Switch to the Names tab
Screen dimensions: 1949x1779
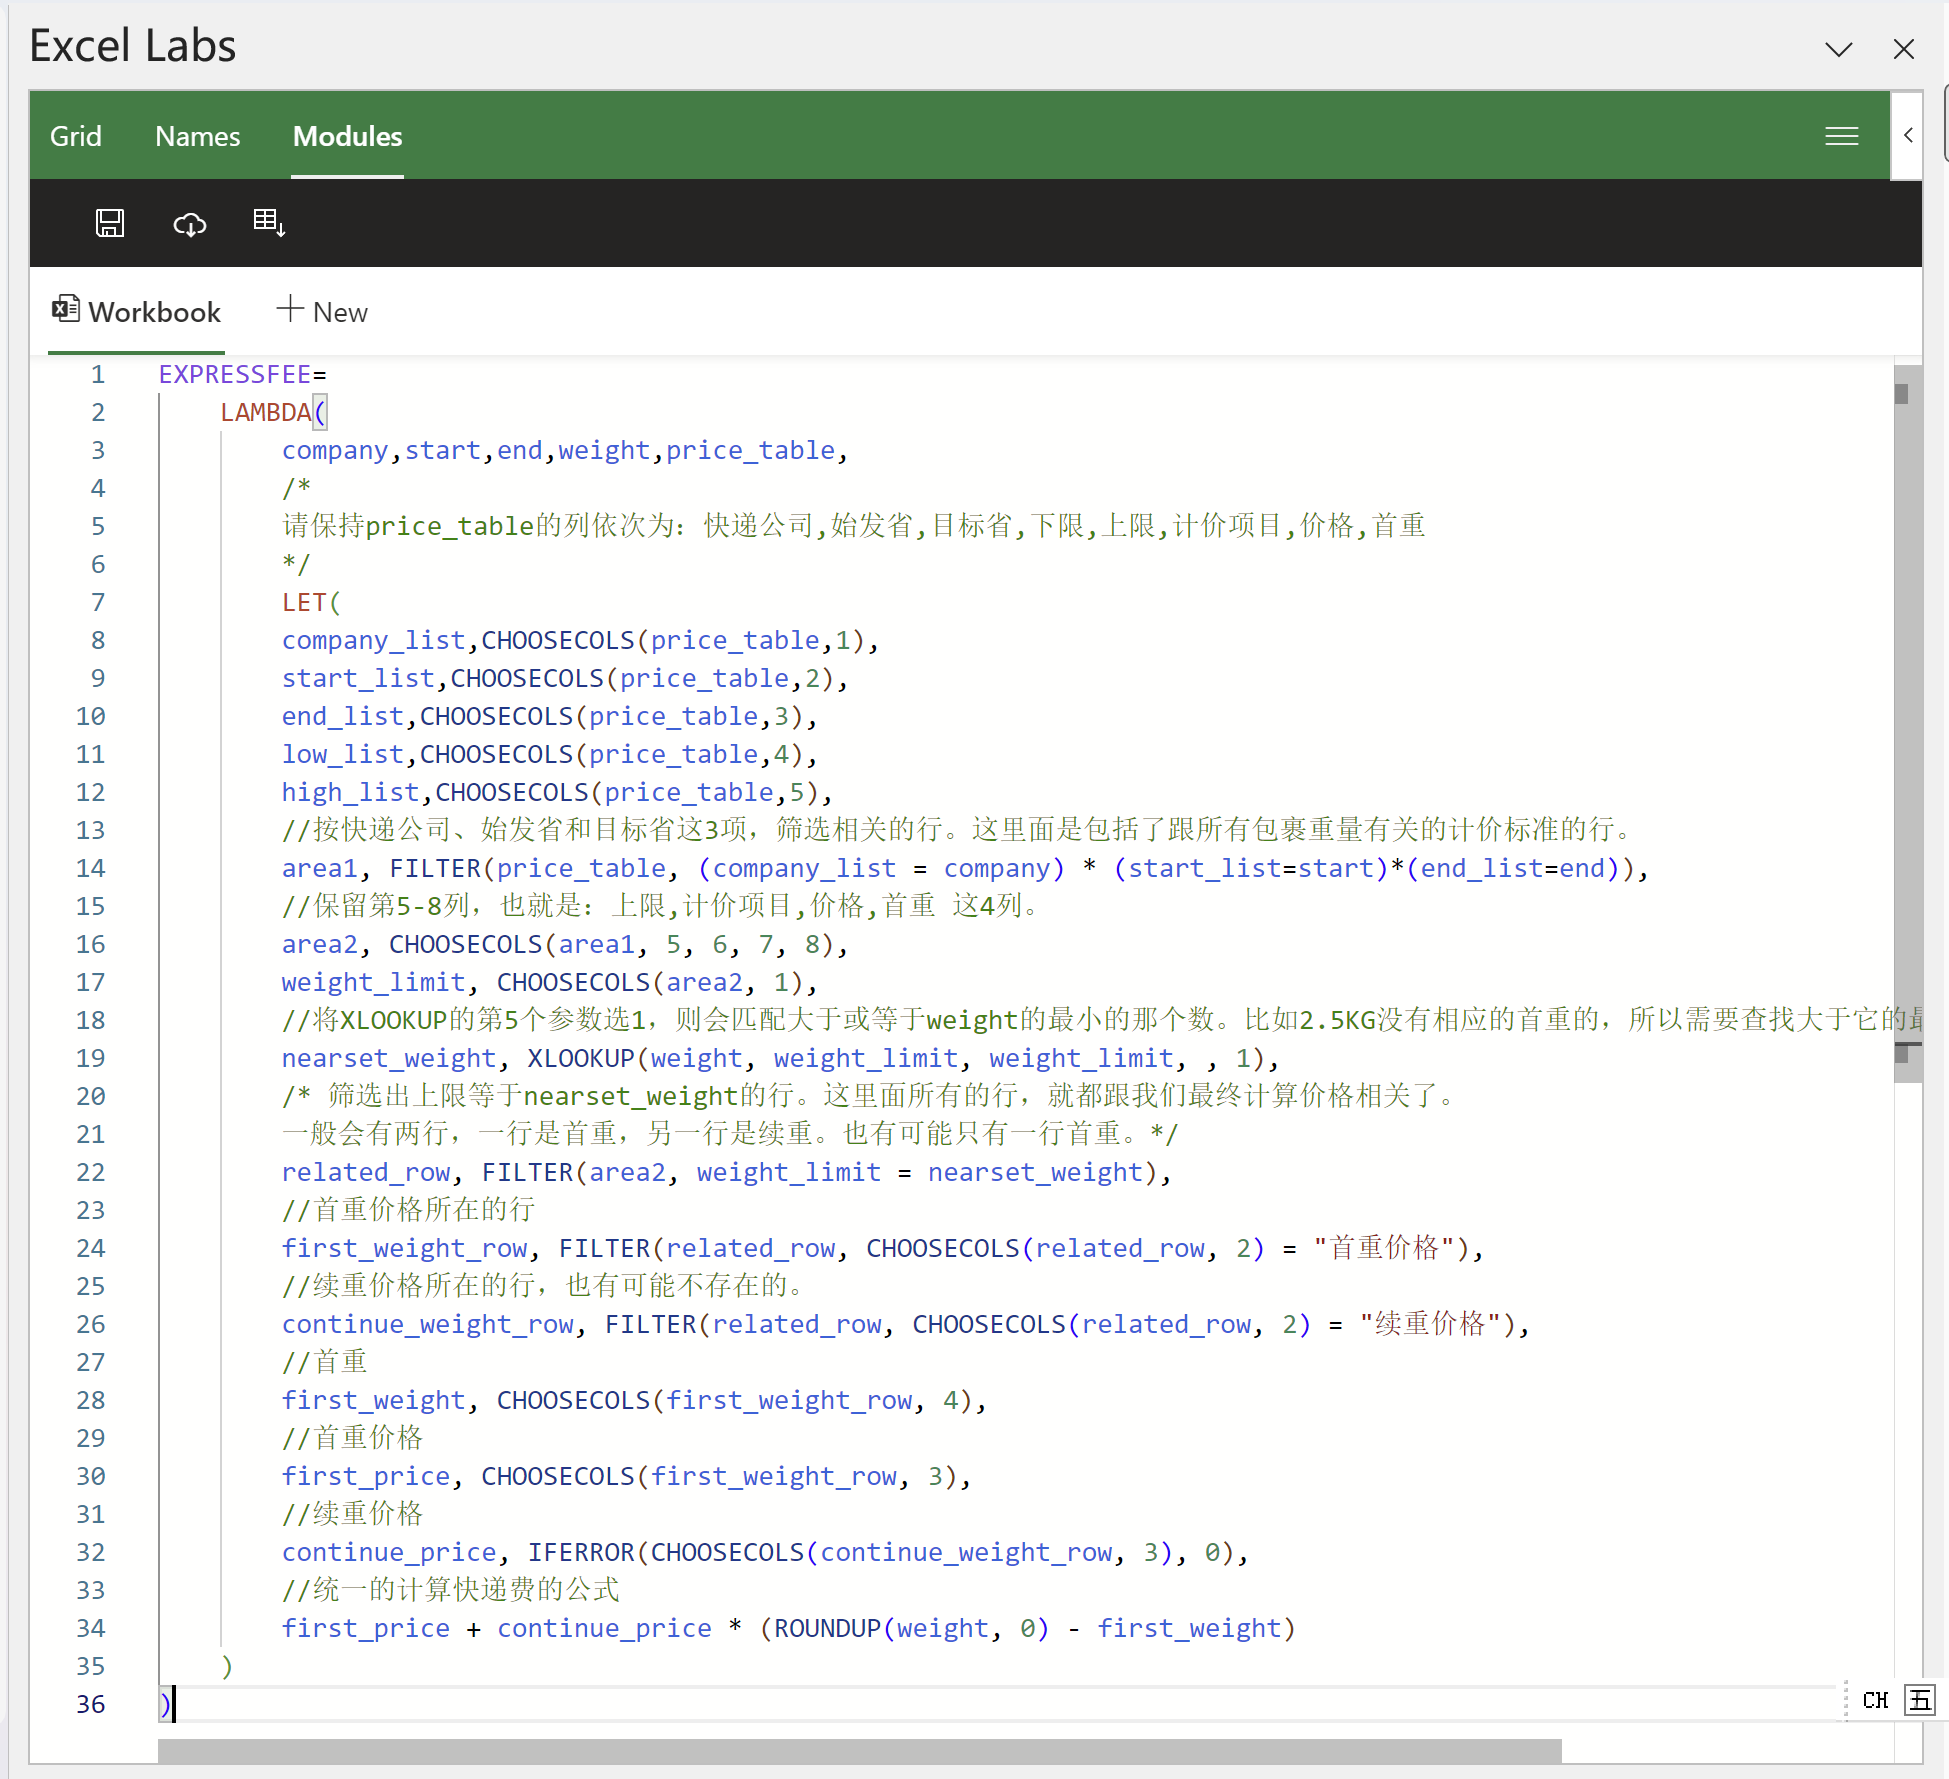[198, 136]
